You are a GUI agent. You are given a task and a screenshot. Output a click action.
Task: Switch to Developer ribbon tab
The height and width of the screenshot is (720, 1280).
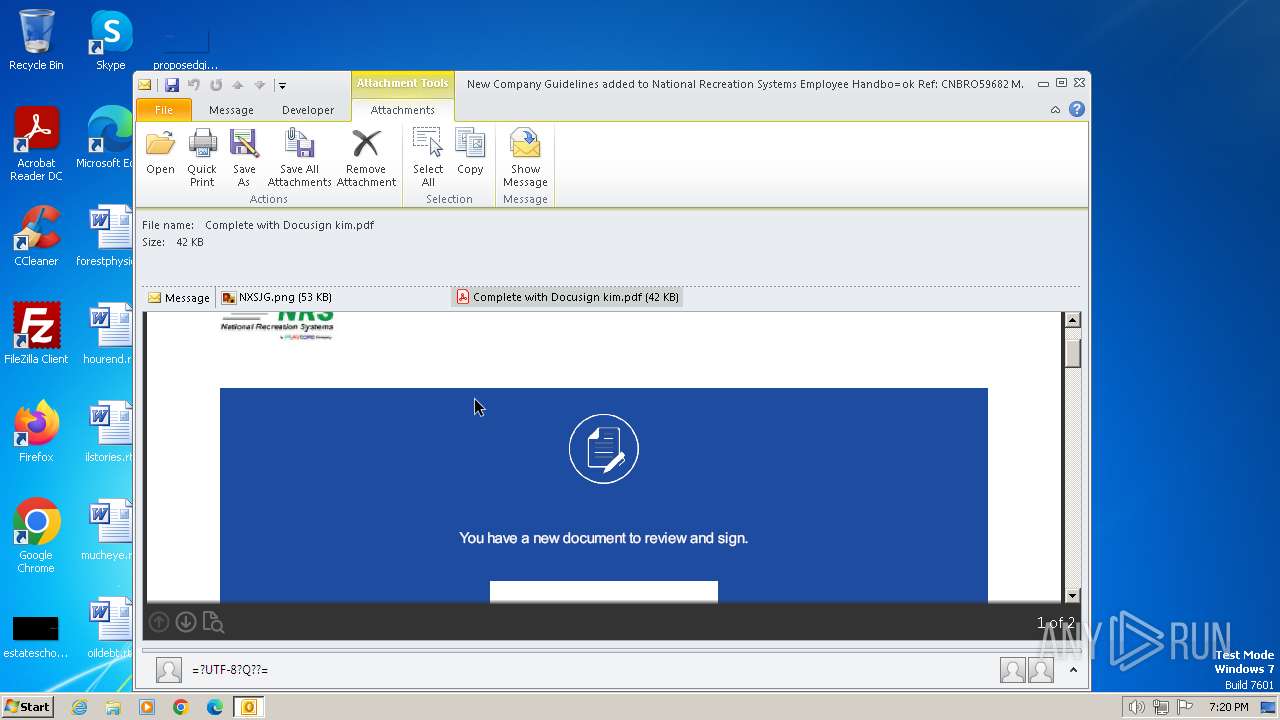[x=308, y=110]
